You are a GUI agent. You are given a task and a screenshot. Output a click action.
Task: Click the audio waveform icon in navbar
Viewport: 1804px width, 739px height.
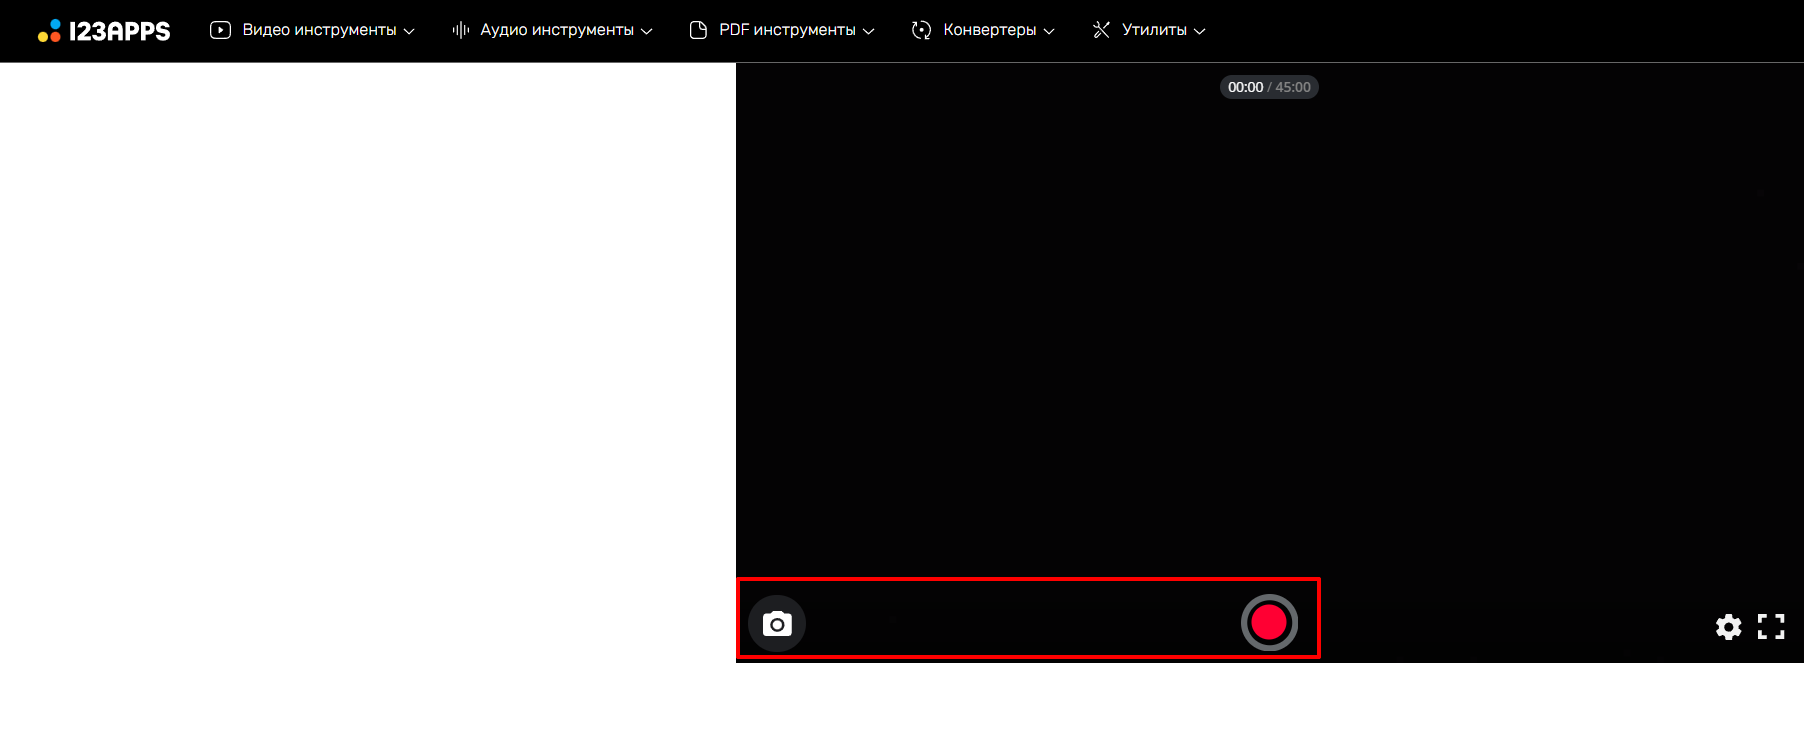point(461,30)
